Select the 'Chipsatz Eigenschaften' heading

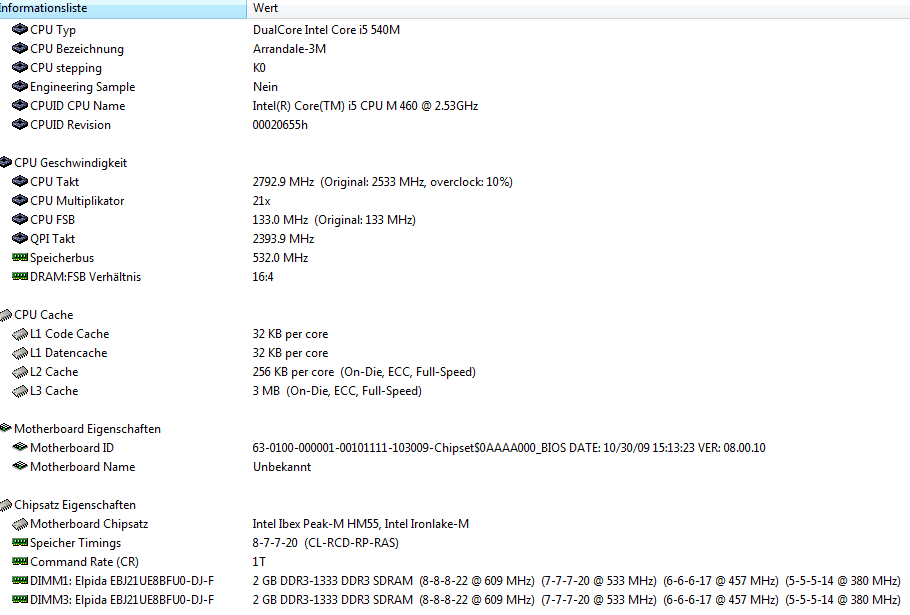tap(74, 505)
